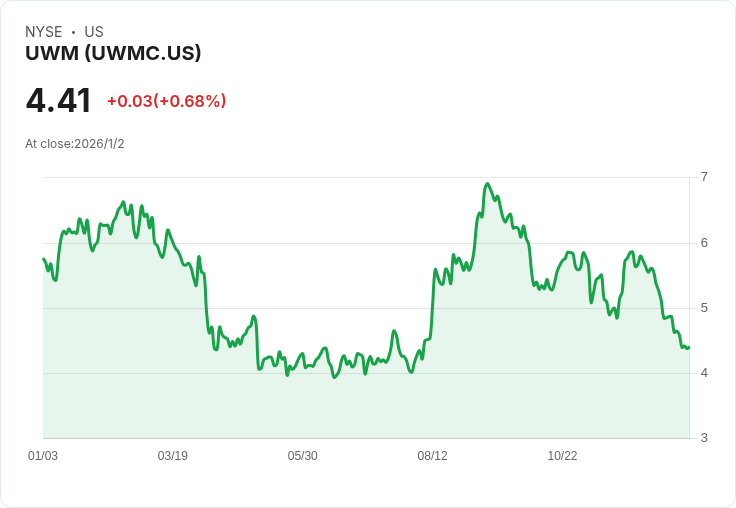Image resolution: width=736 pixels, height=508 pixels.
Task: Click the NYSE exchange label
Action: [44, 32]
